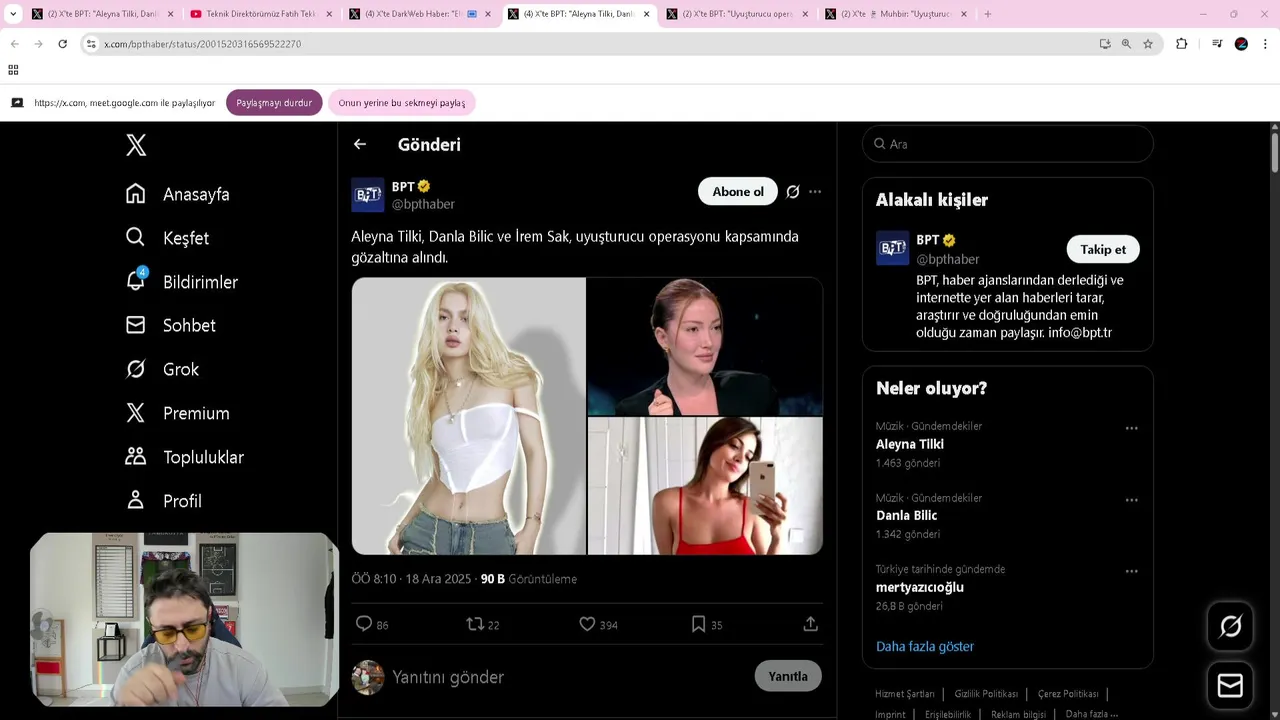
Task: Open the Extensions puzzle icon
Action: tap(1181, 44)
